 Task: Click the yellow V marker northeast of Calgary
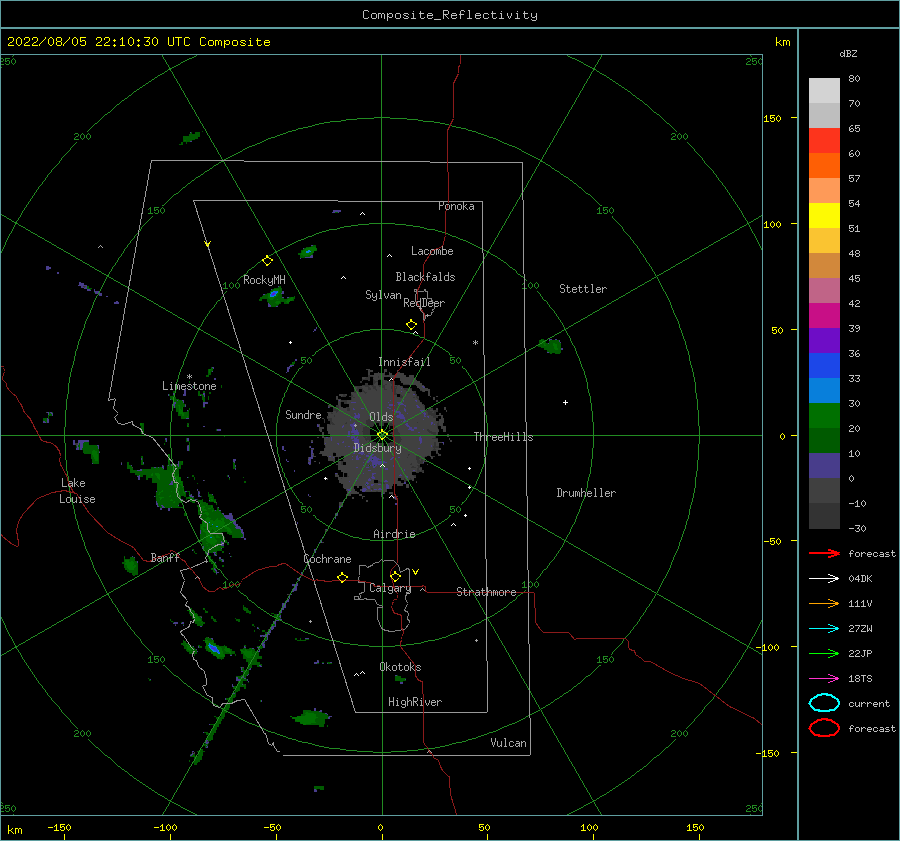tap(415, 572)
